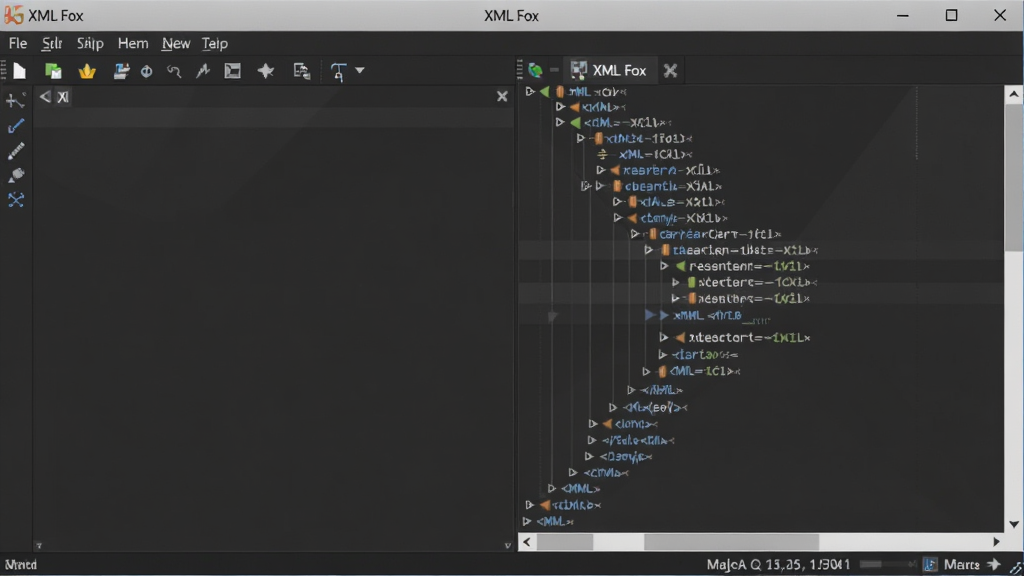Open the Hem menu
Image resolution: width=1024 pixels, height=576 pixels.
[133, 43]
